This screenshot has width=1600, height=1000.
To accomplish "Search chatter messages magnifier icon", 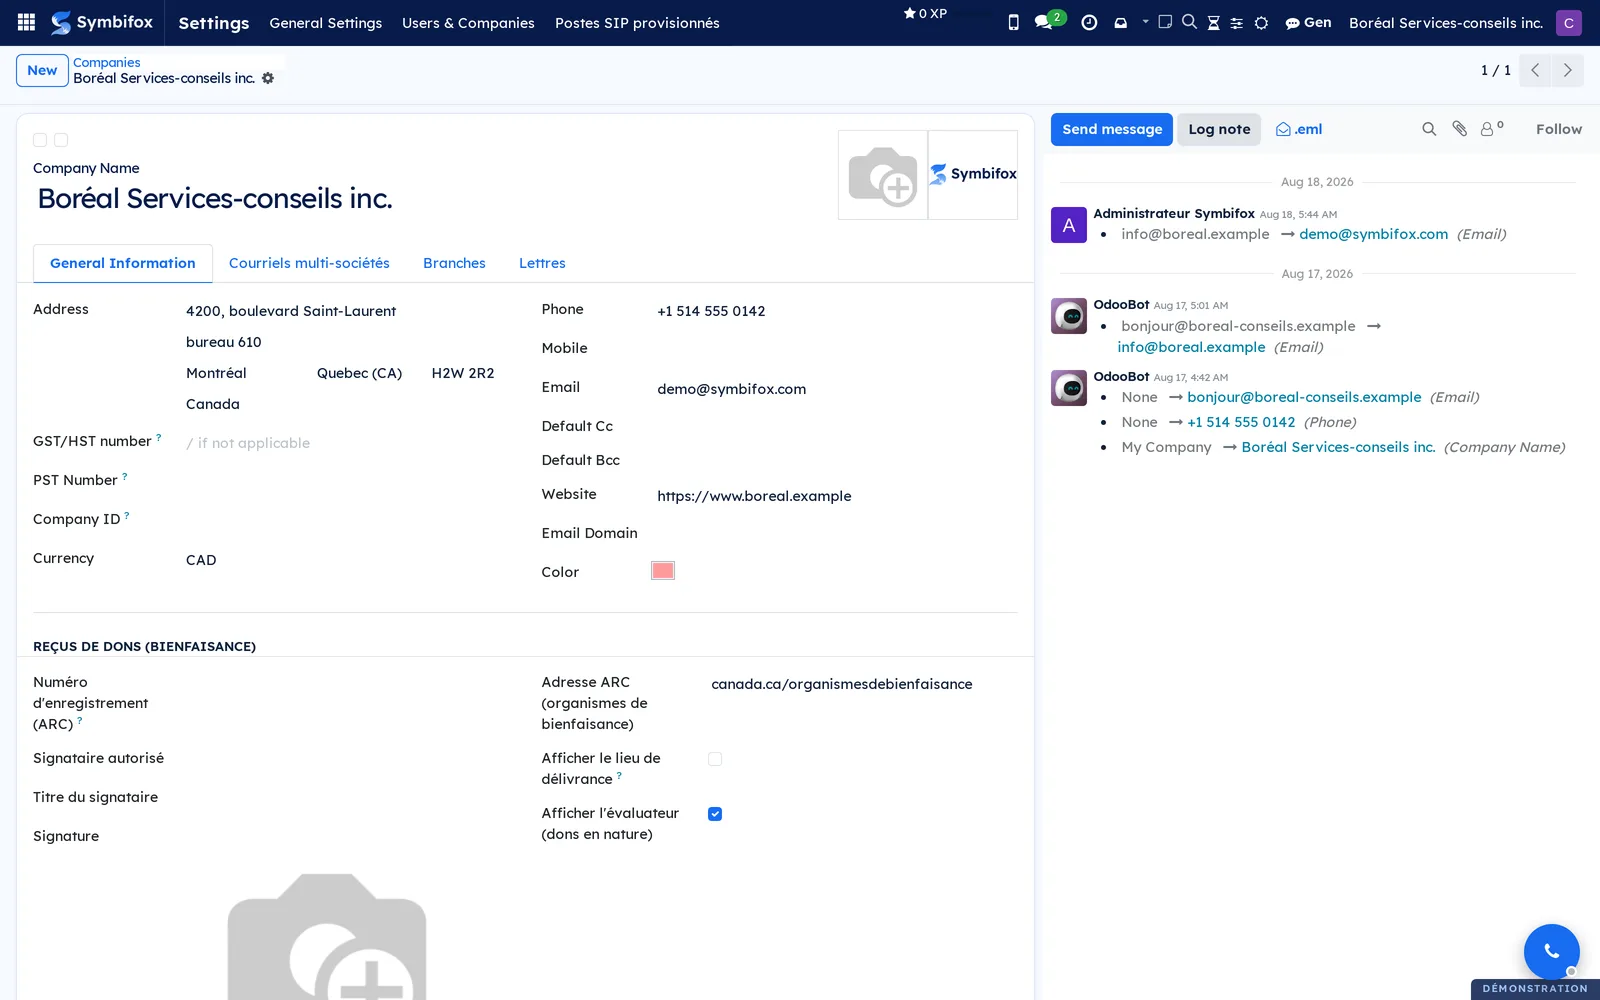I will [x=1429, y=129].
